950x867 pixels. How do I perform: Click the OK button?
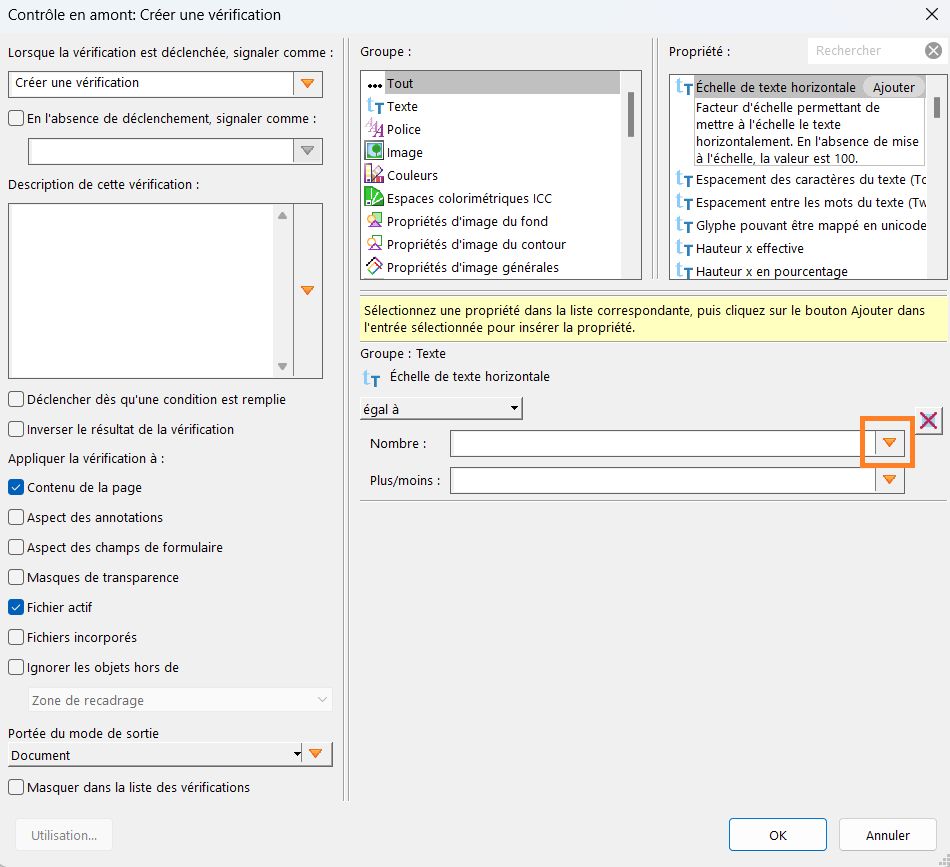click(777, 835)
